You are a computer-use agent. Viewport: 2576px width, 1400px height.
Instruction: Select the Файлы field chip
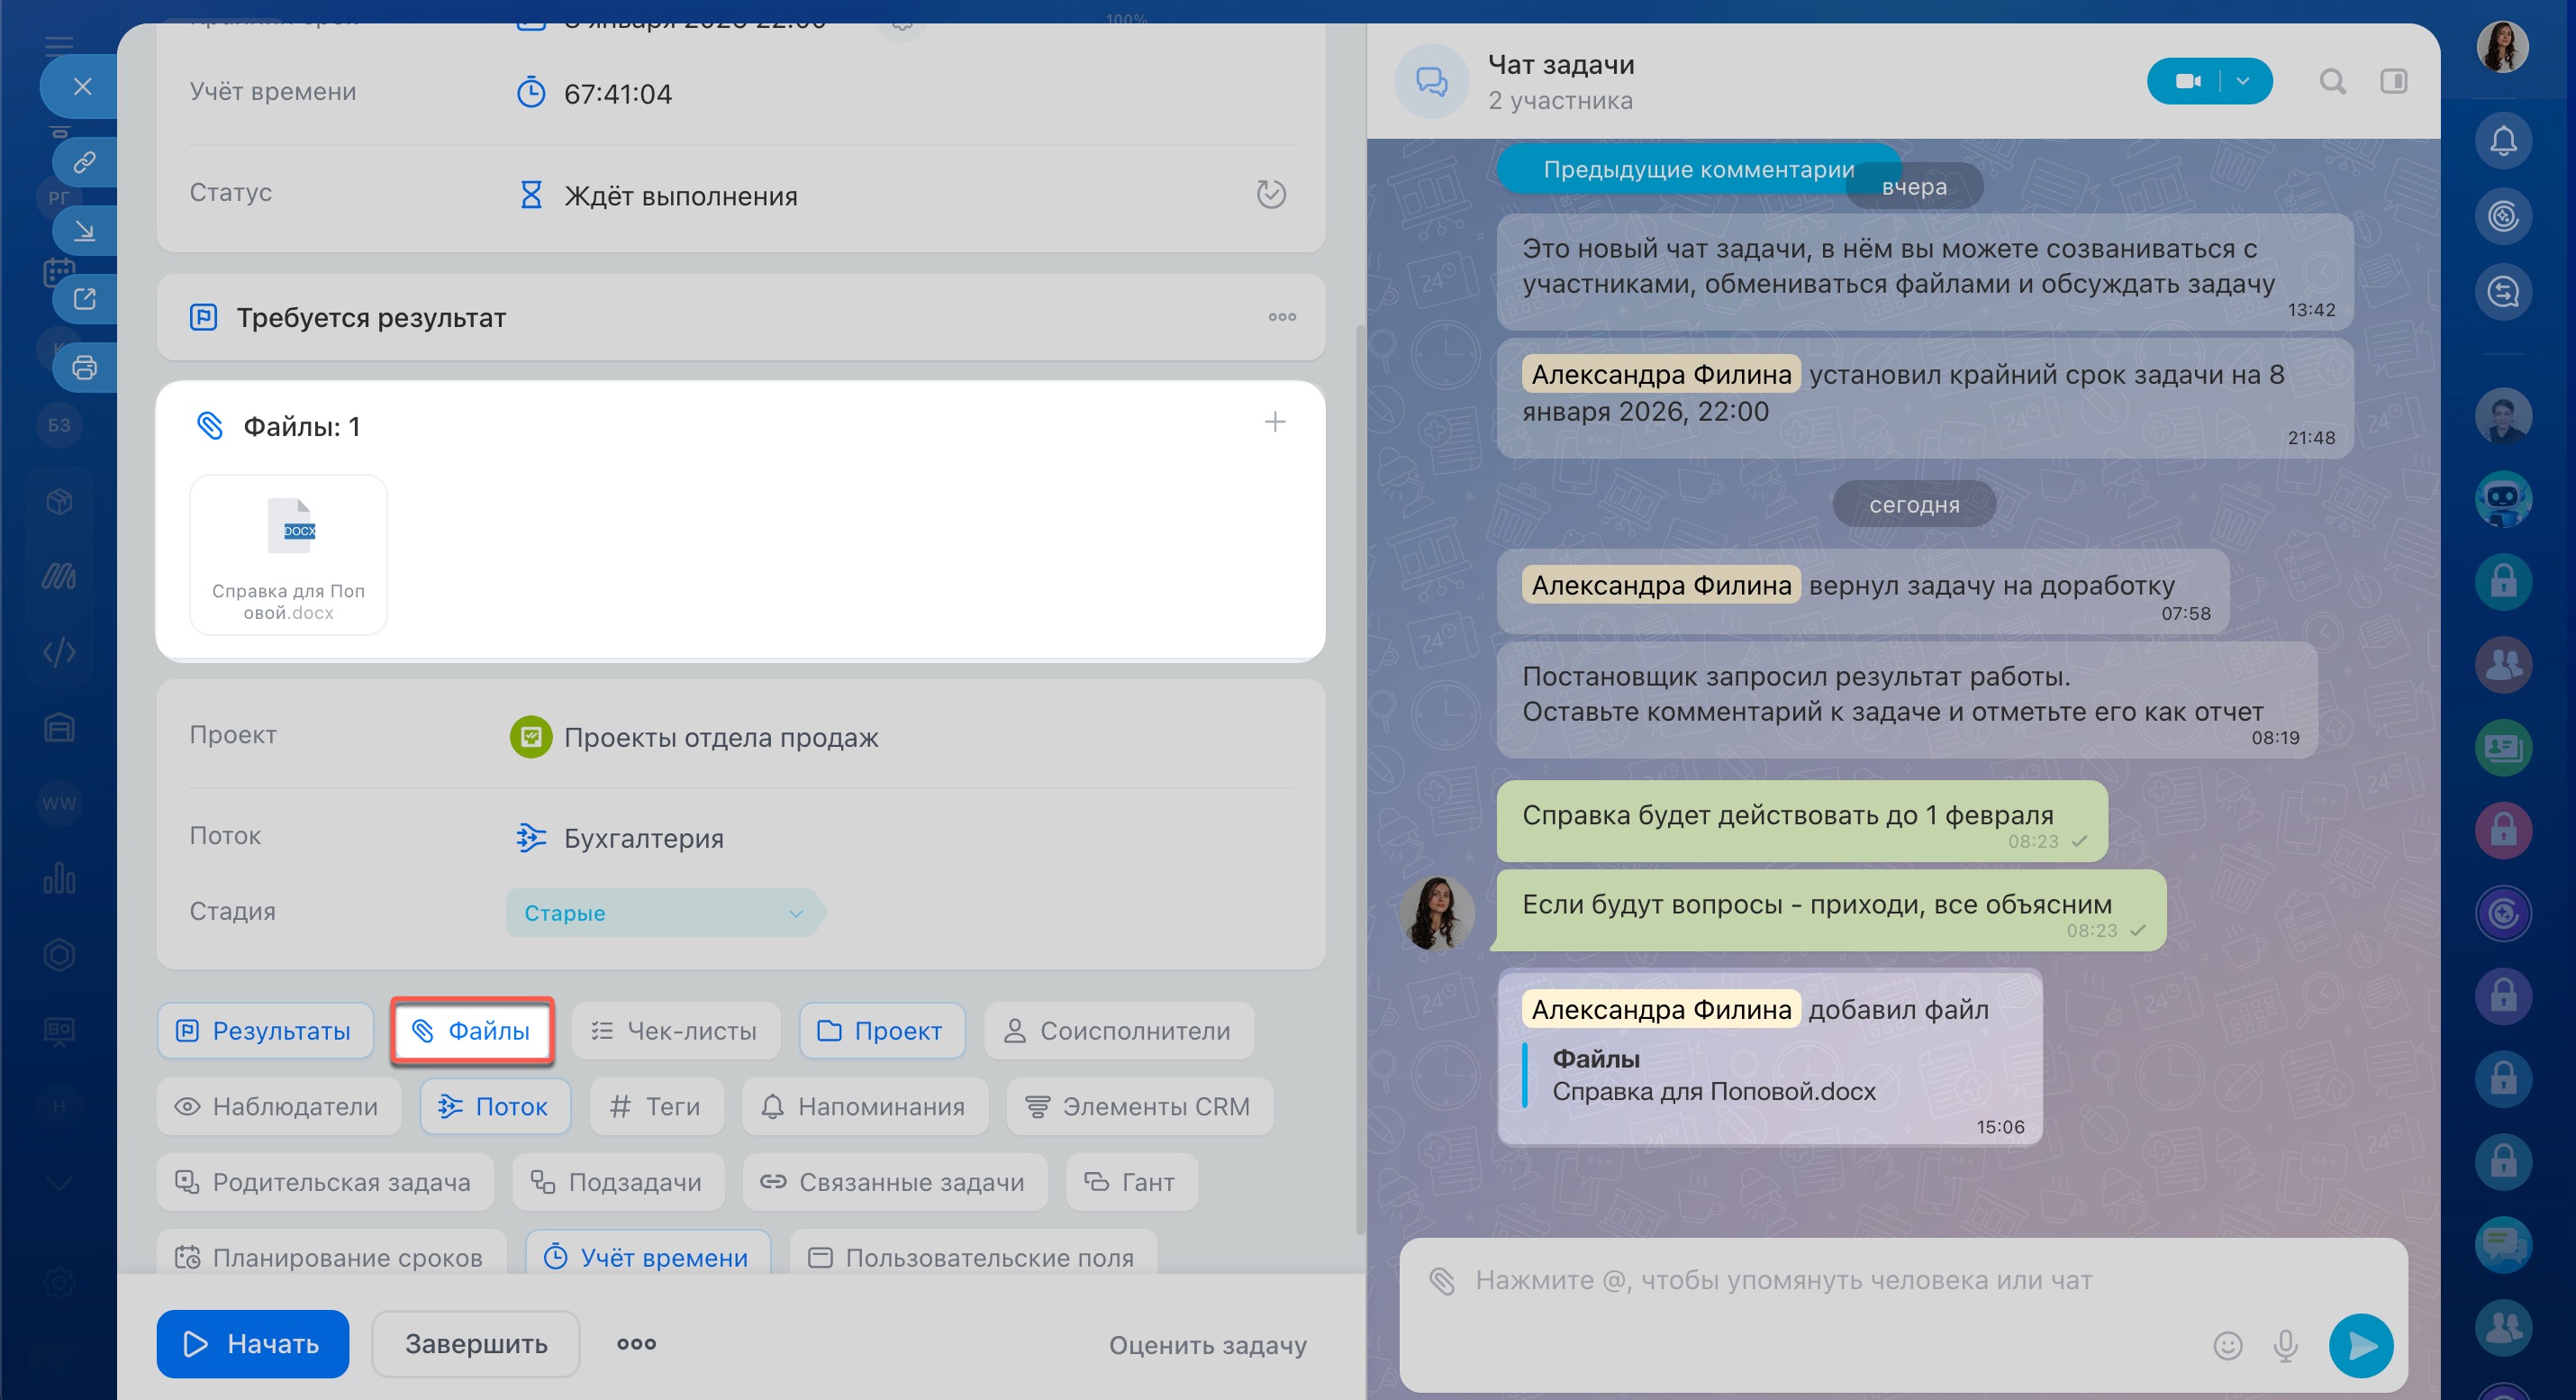pyautogui.click(x=472, y=1030)
